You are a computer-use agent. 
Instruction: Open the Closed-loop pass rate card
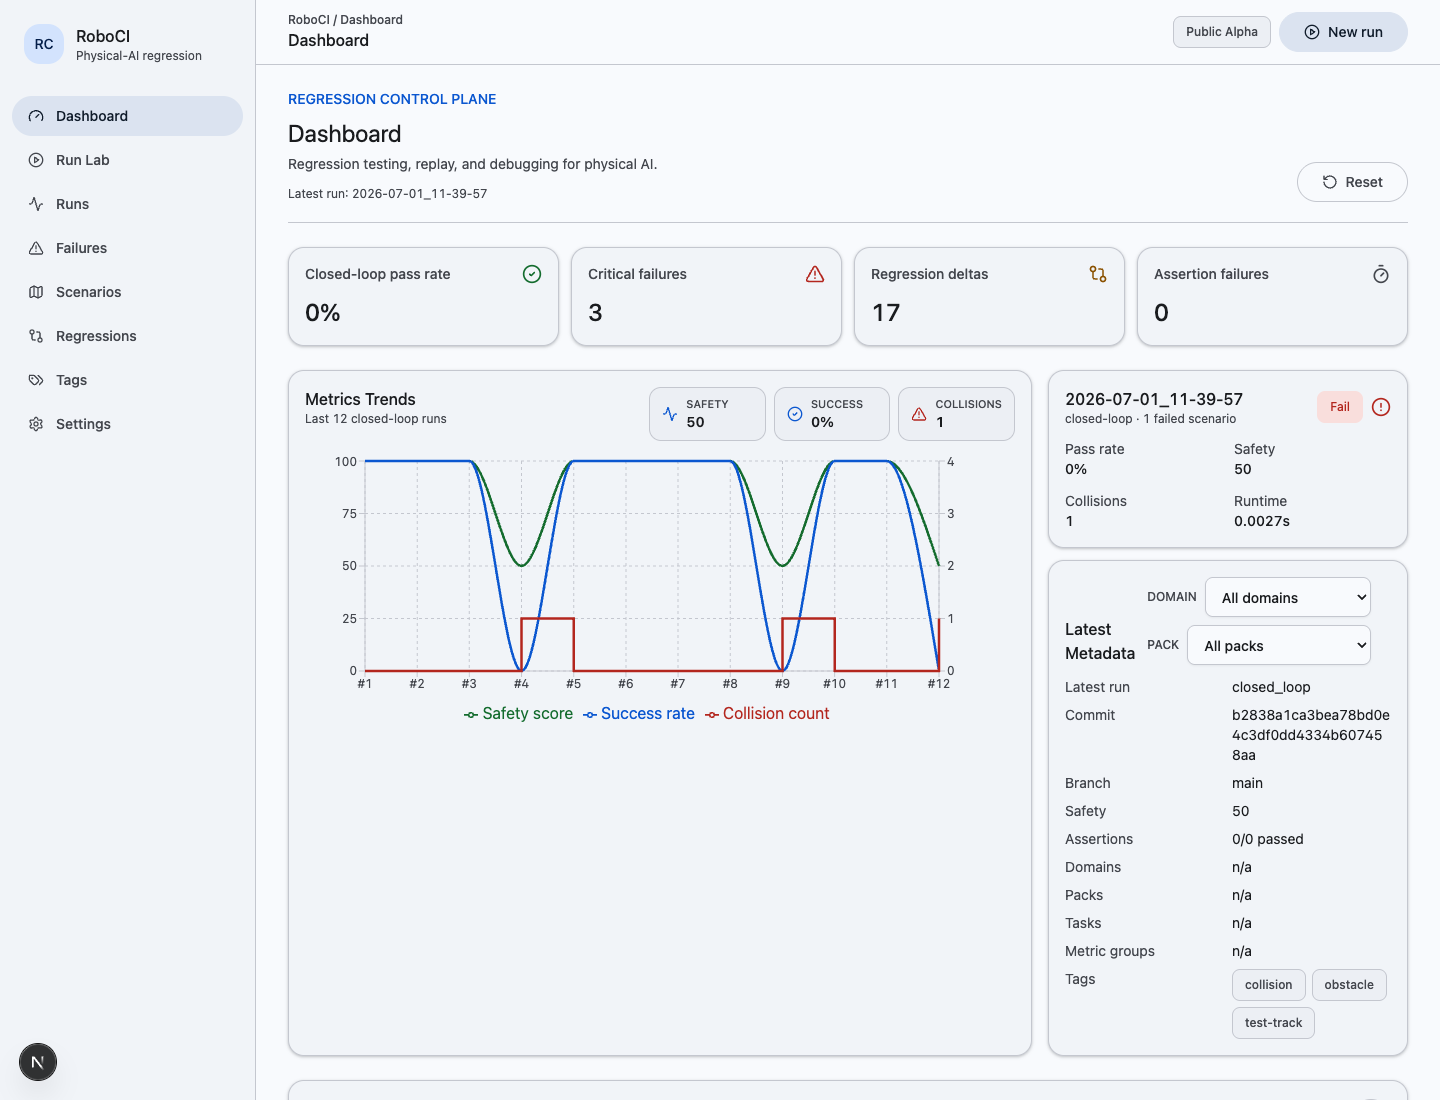pyautogui.click(x=423, y=297)
